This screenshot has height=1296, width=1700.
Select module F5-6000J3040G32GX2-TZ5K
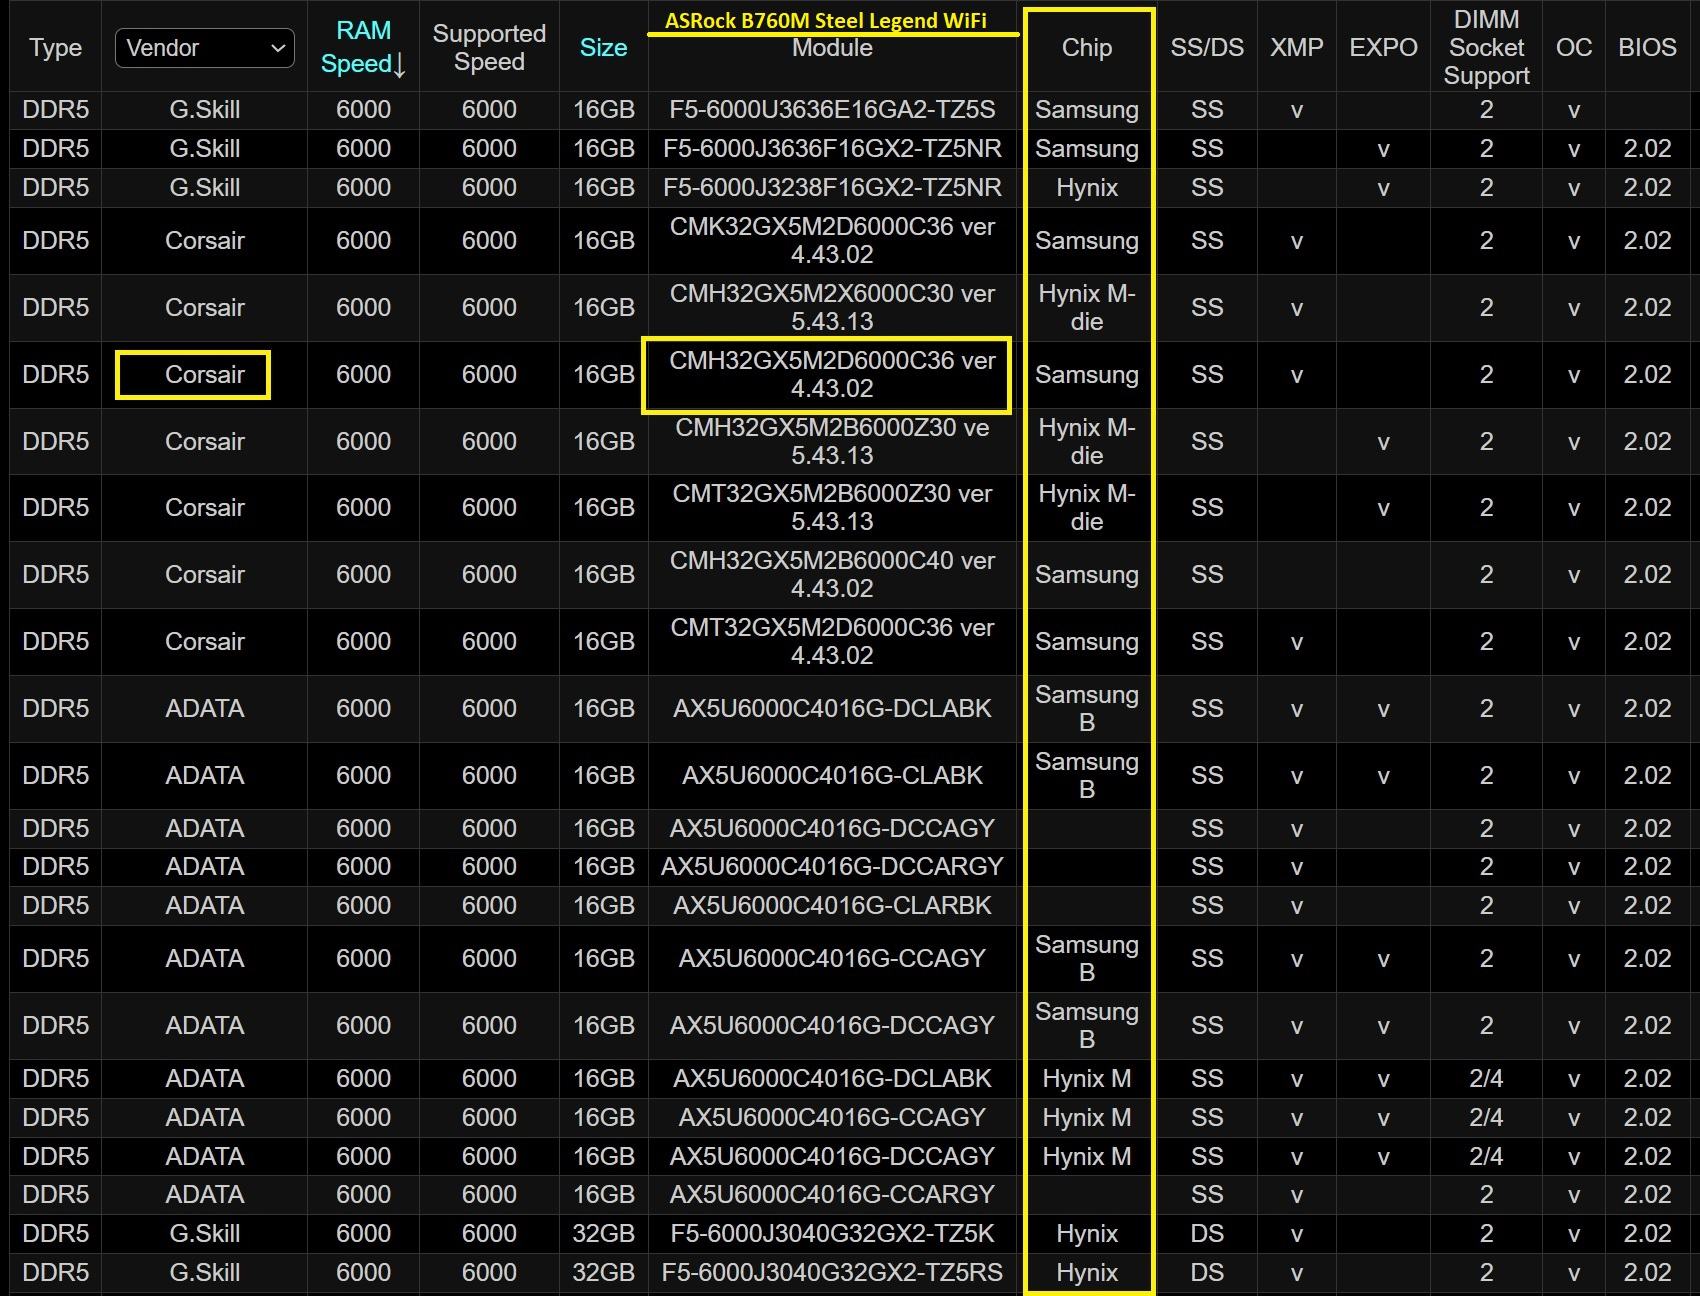pyautogui.click(x=832, y=1233)
